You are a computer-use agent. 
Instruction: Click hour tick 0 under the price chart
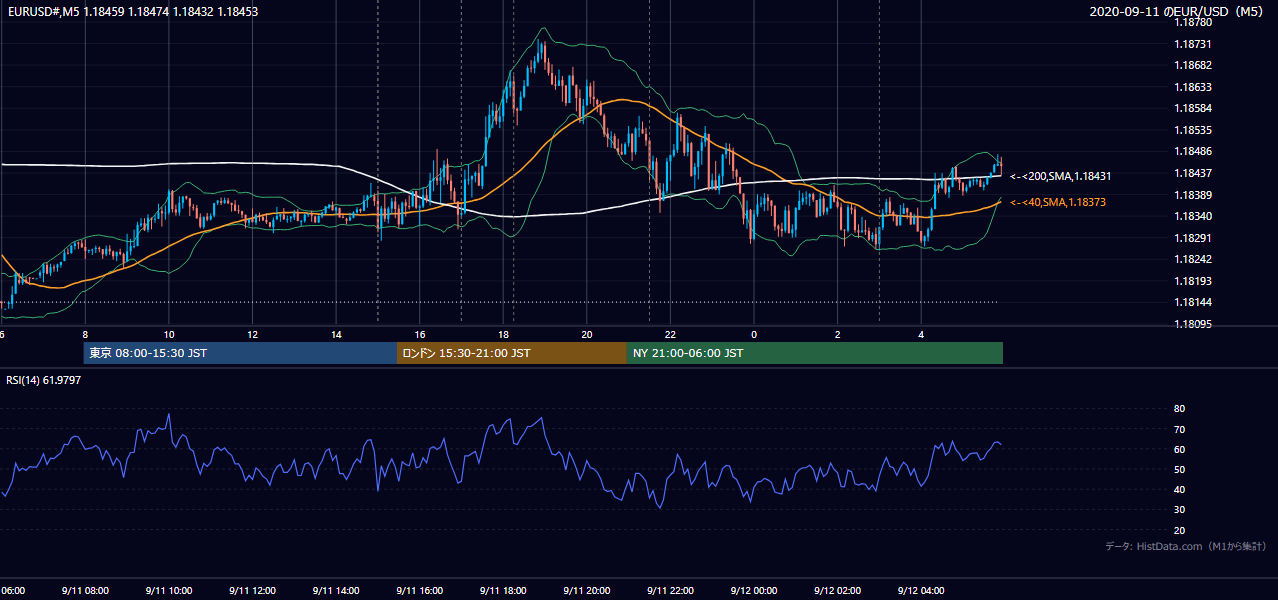pyautogui.click(x=754, y=334)
